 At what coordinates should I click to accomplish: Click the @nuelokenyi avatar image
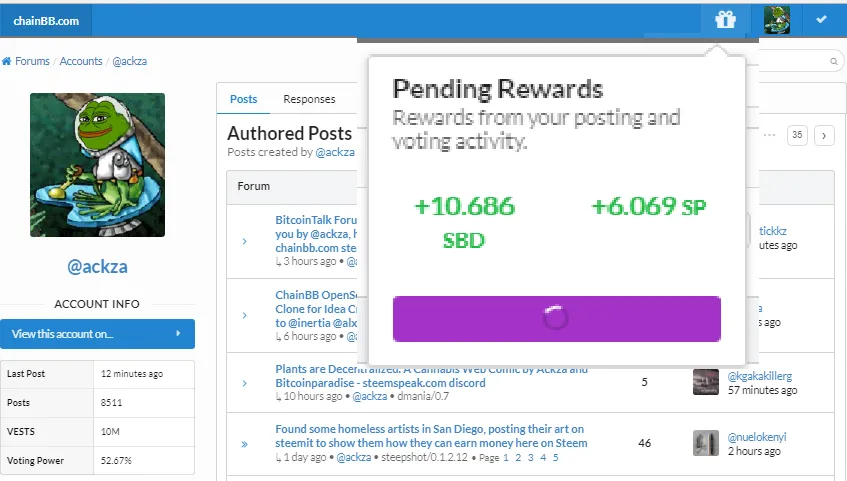[706, 443]
